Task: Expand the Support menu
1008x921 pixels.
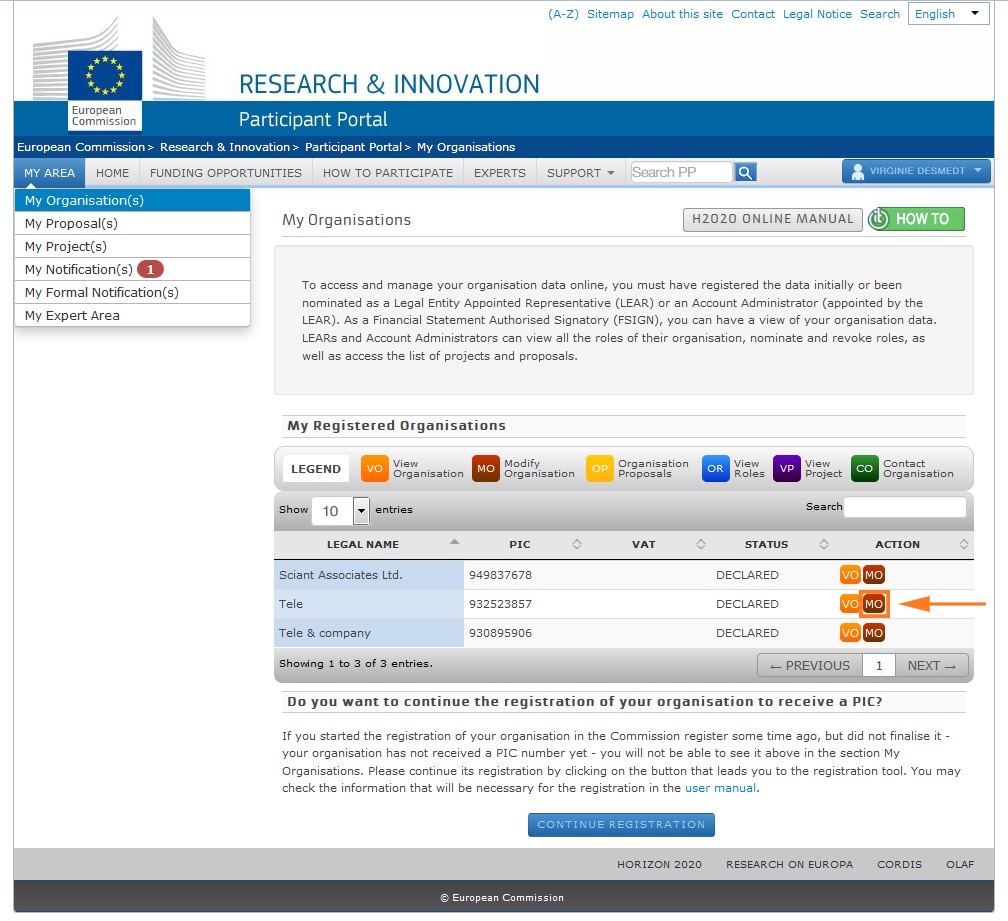Action: [581, 173]
